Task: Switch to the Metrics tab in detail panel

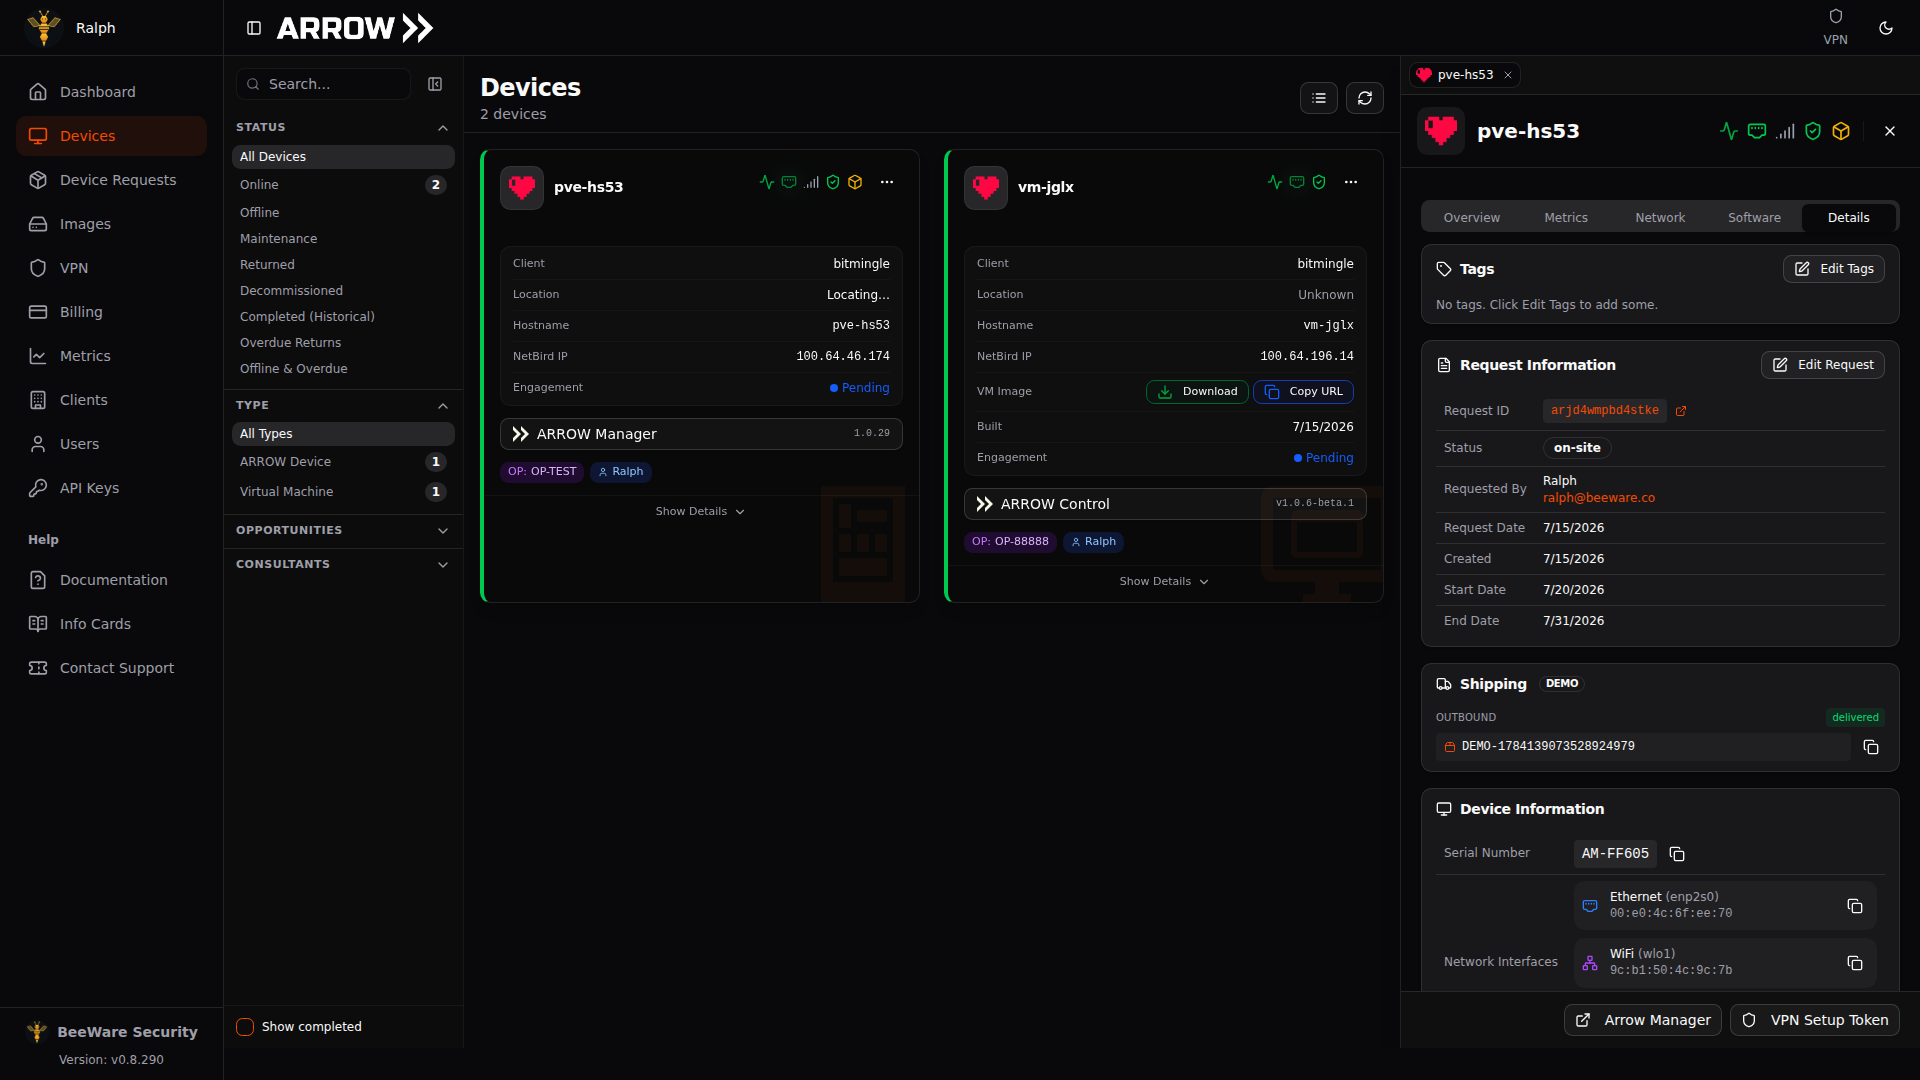Action: pyautogui.click(x=1565, y=218)
